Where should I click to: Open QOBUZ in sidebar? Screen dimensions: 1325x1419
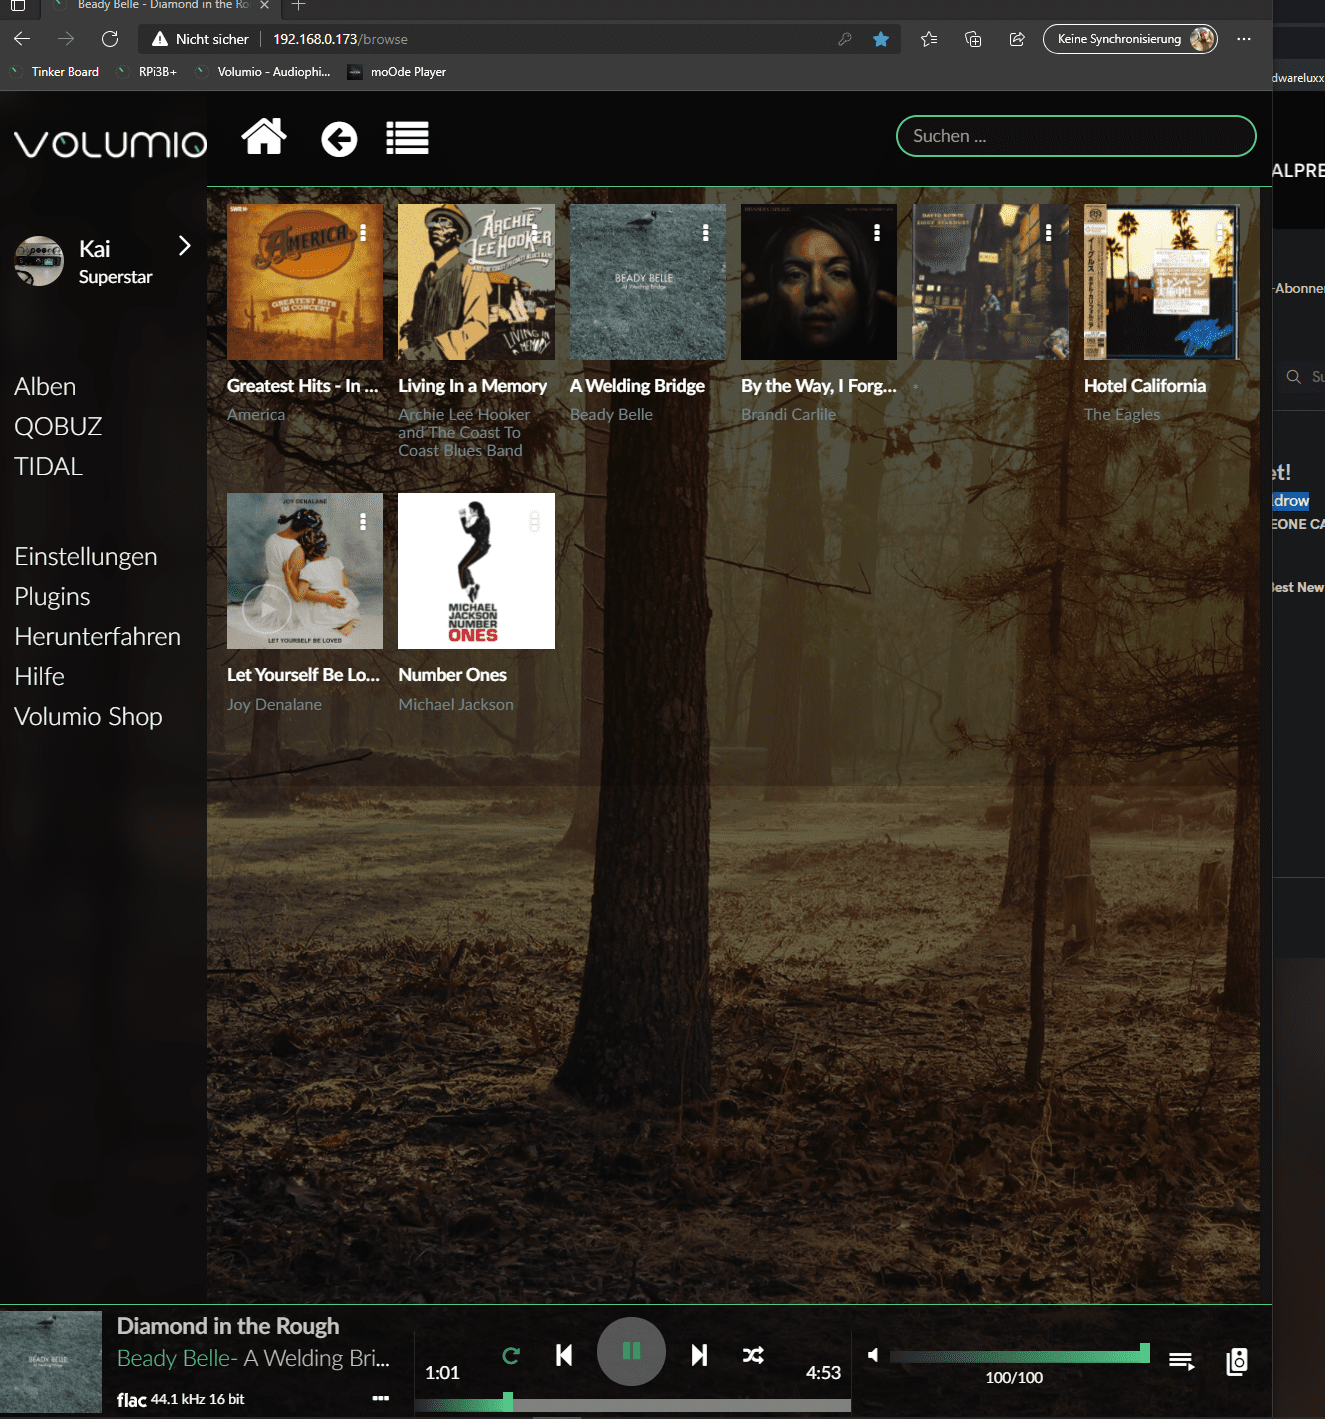tap(58, 427)
